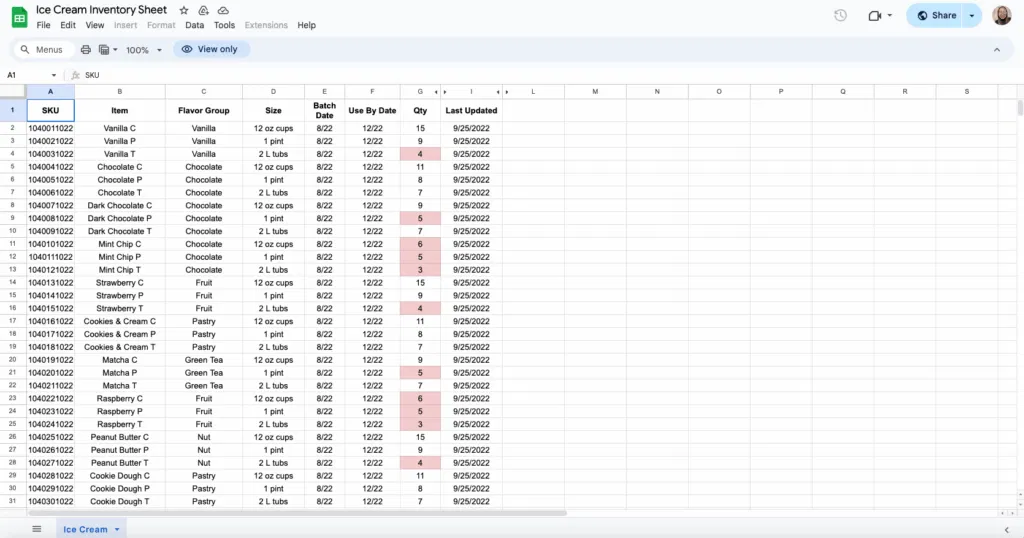
Task: Open the Help menu
Action: point(306,25)
